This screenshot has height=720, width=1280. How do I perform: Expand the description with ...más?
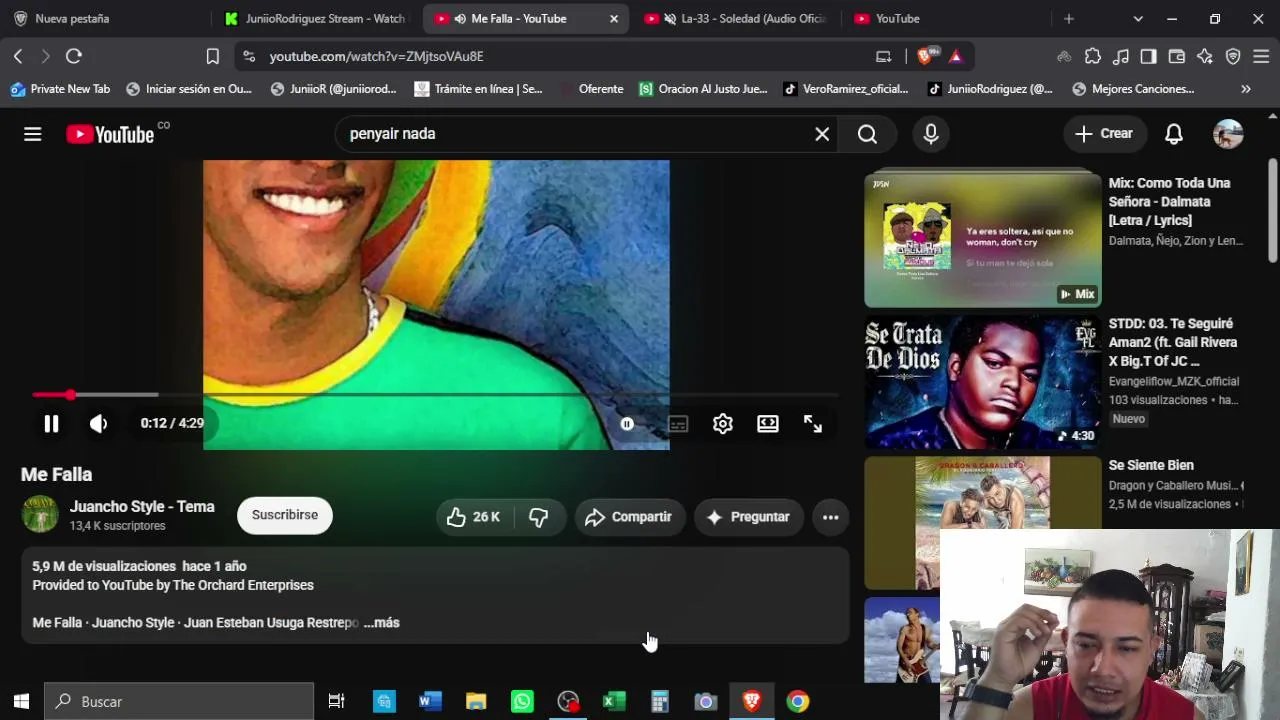(x=382, y=623)
